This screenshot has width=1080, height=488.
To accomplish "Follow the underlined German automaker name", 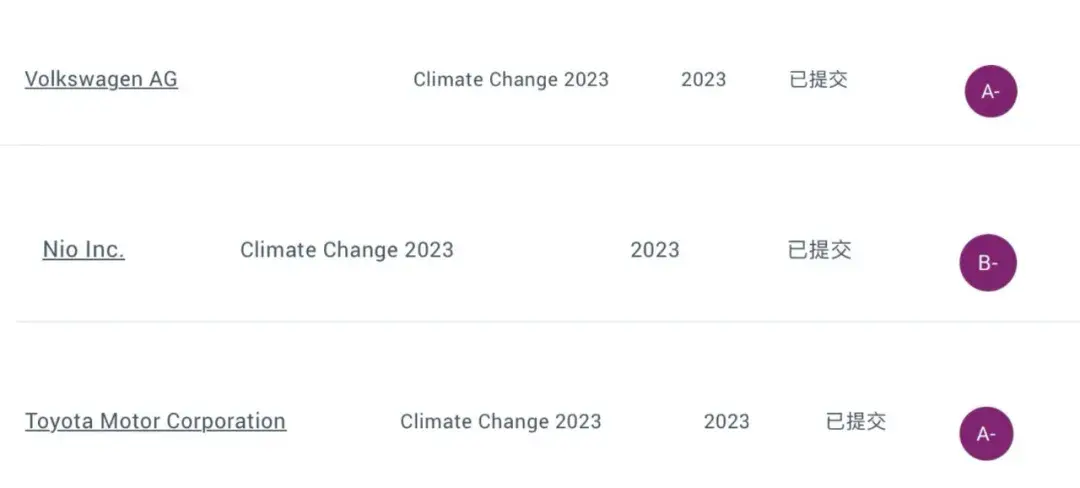I will (x=101, y=79).
